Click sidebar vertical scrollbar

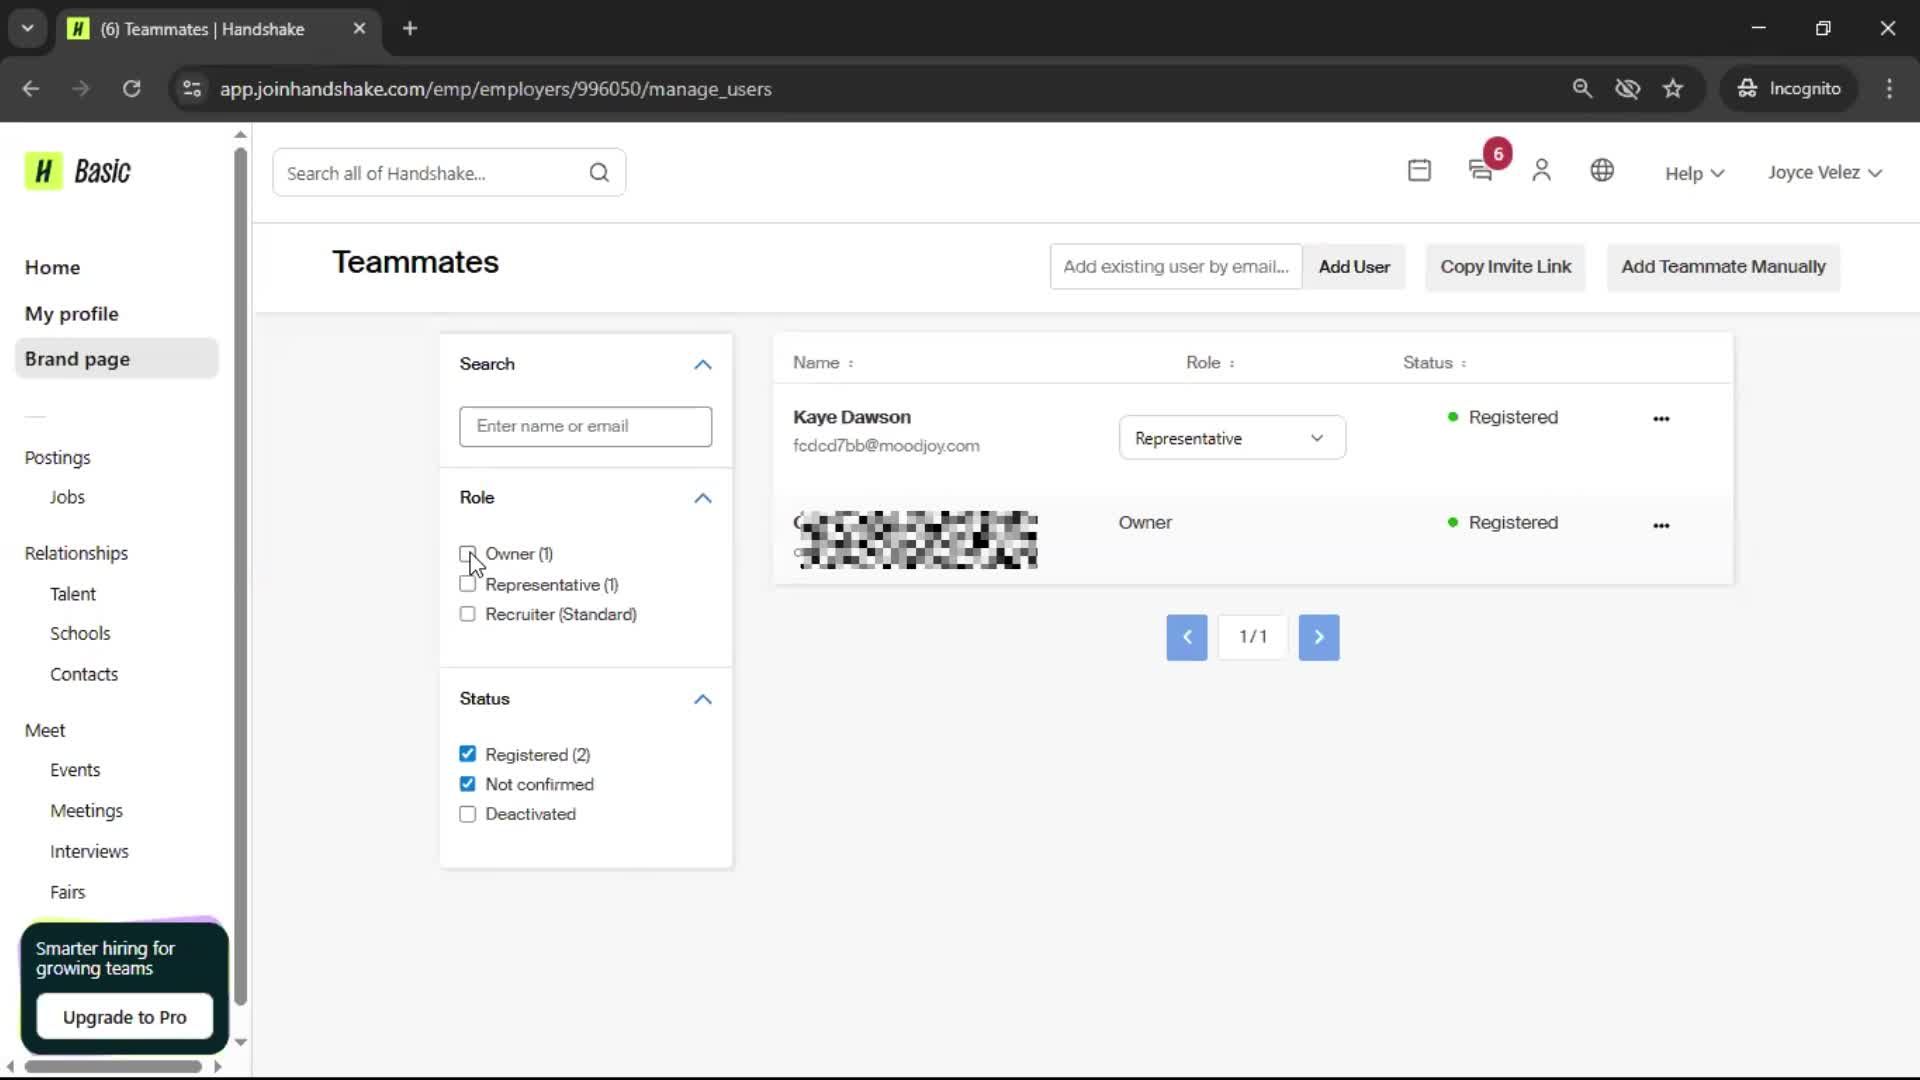(x=240, y=576)
